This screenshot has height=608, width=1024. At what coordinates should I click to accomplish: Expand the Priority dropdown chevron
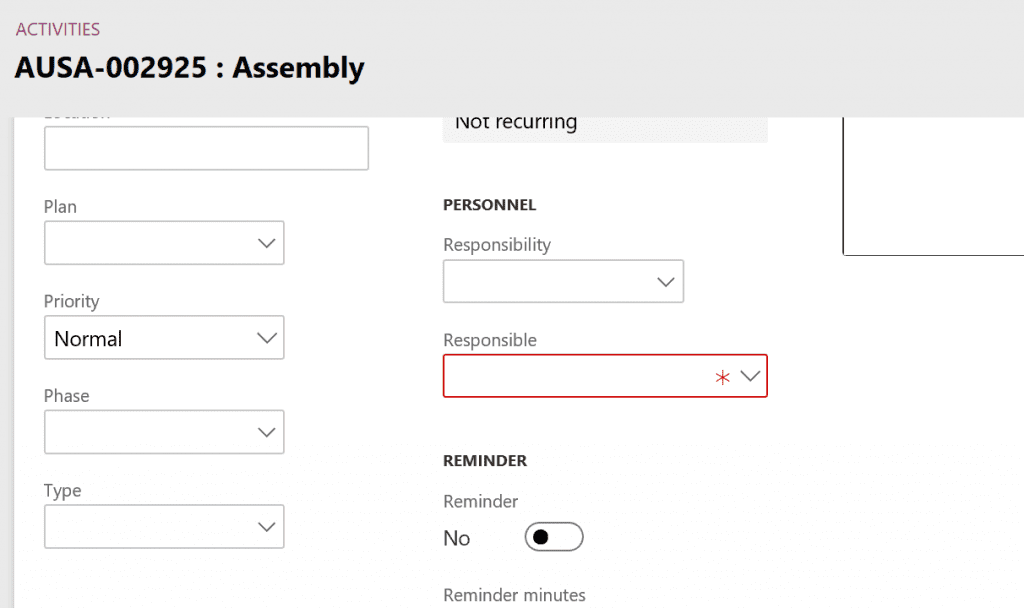click(x=266, y=338)
